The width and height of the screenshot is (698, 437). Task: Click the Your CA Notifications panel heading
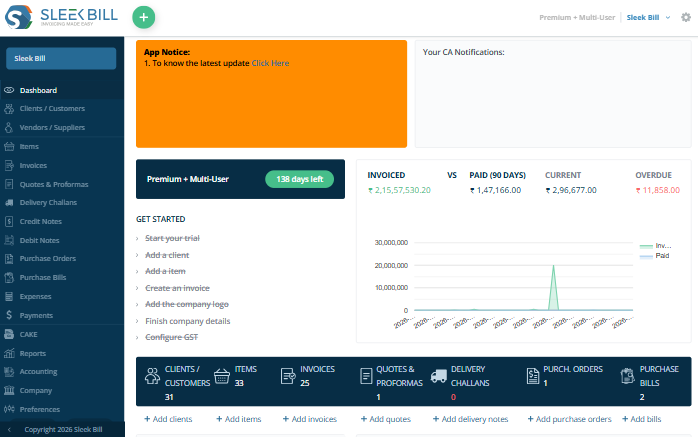463,52
